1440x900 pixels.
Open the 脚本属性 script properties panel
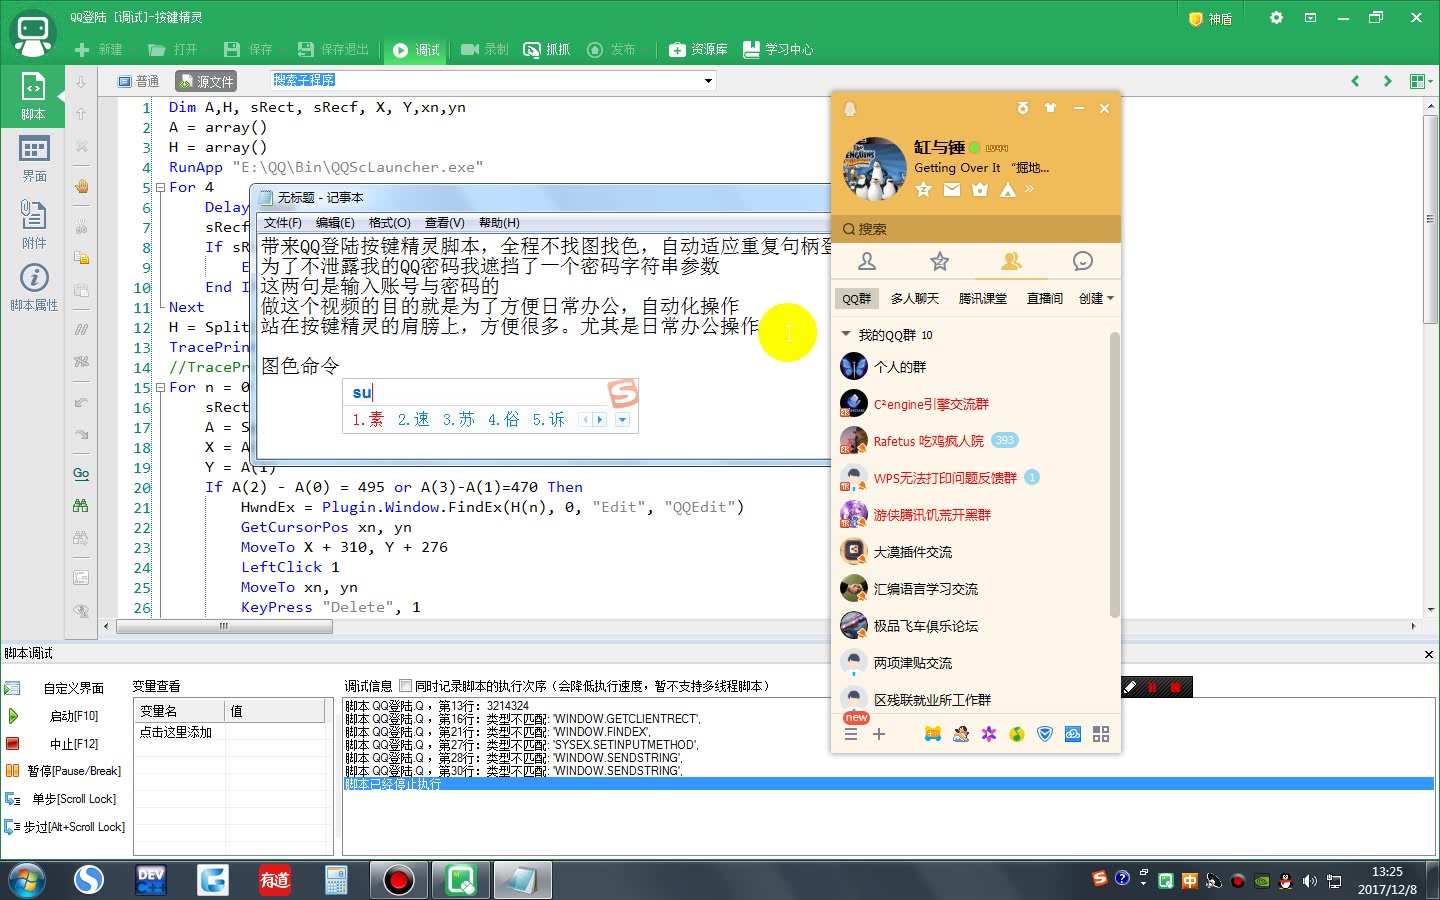pos(33,288)
